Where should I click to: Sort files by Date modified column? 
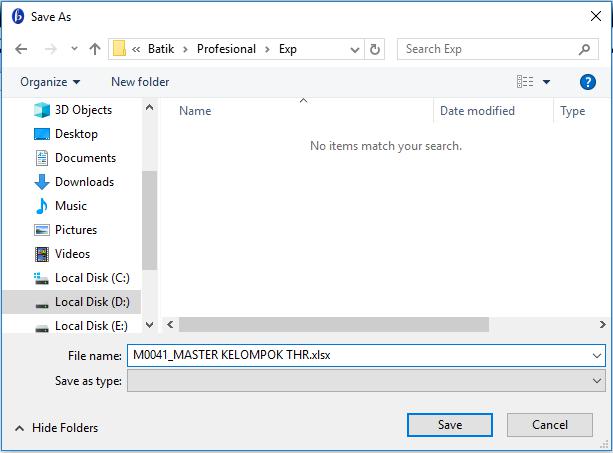[x=477, y=111]
